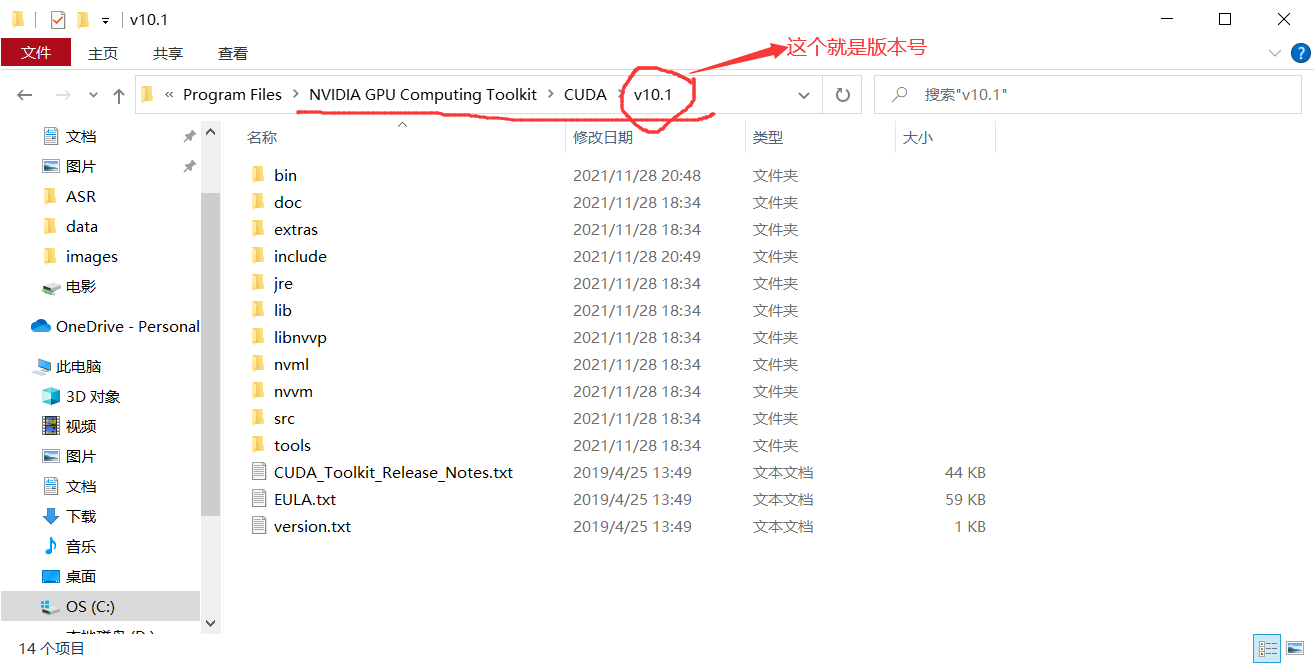
Task: Expand the ribbon with chevron
Action: pyautogui.click(x=1274, y=53)
